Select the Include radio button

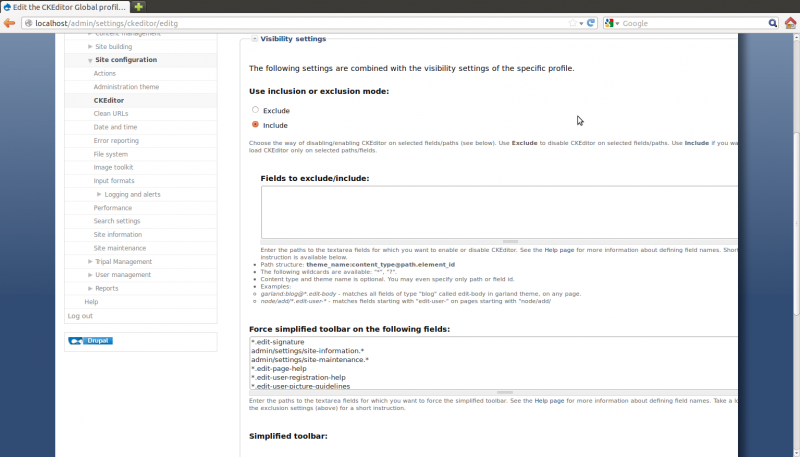(x=255, y=124)
